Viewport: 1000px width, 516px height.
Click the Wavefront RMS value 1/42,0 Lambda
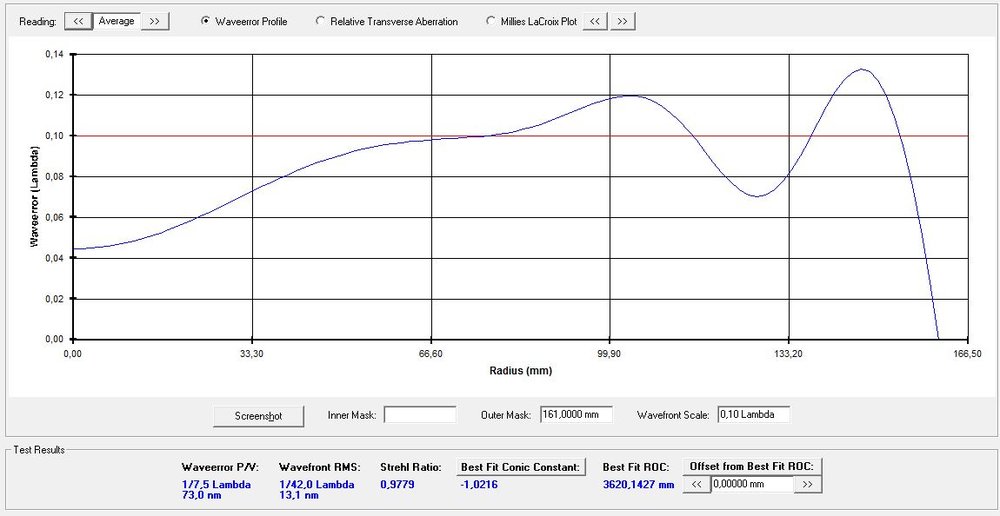[316, 485]
